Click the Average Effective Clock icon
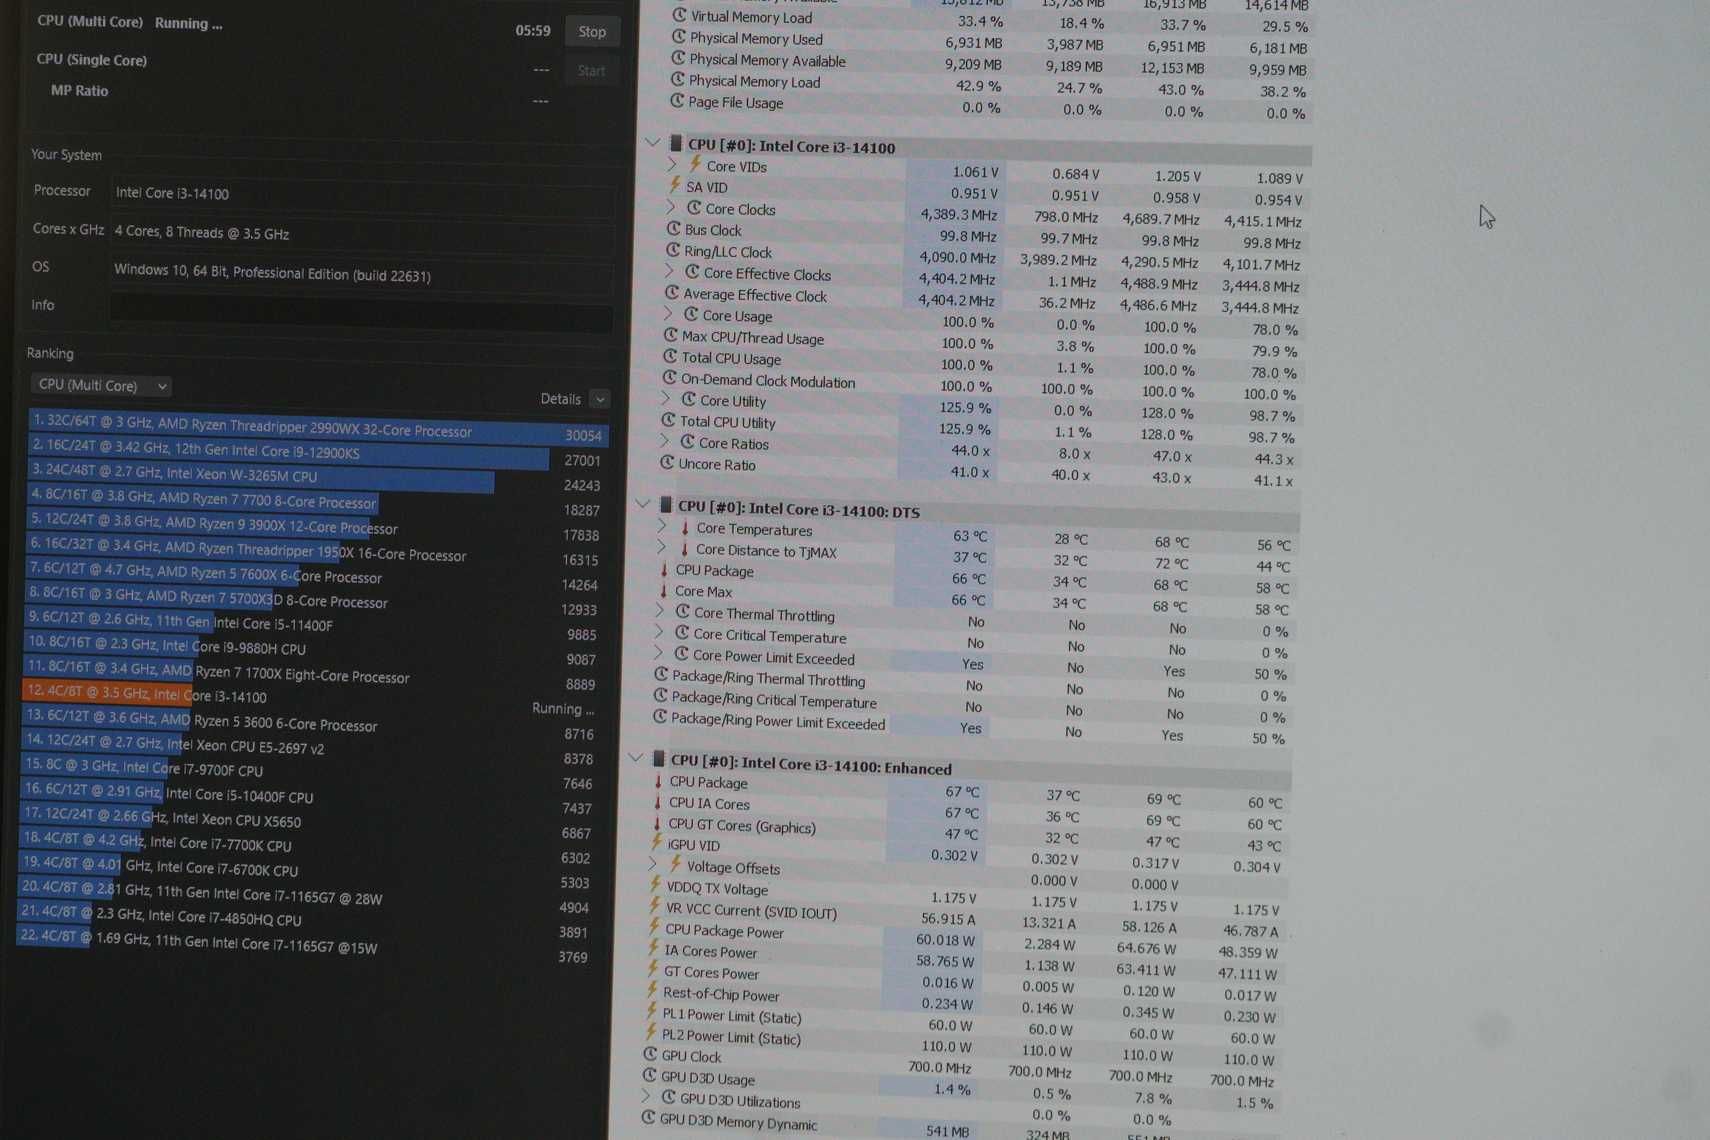This screenshot has width=1710, height=1140. [x=672, y=293]
